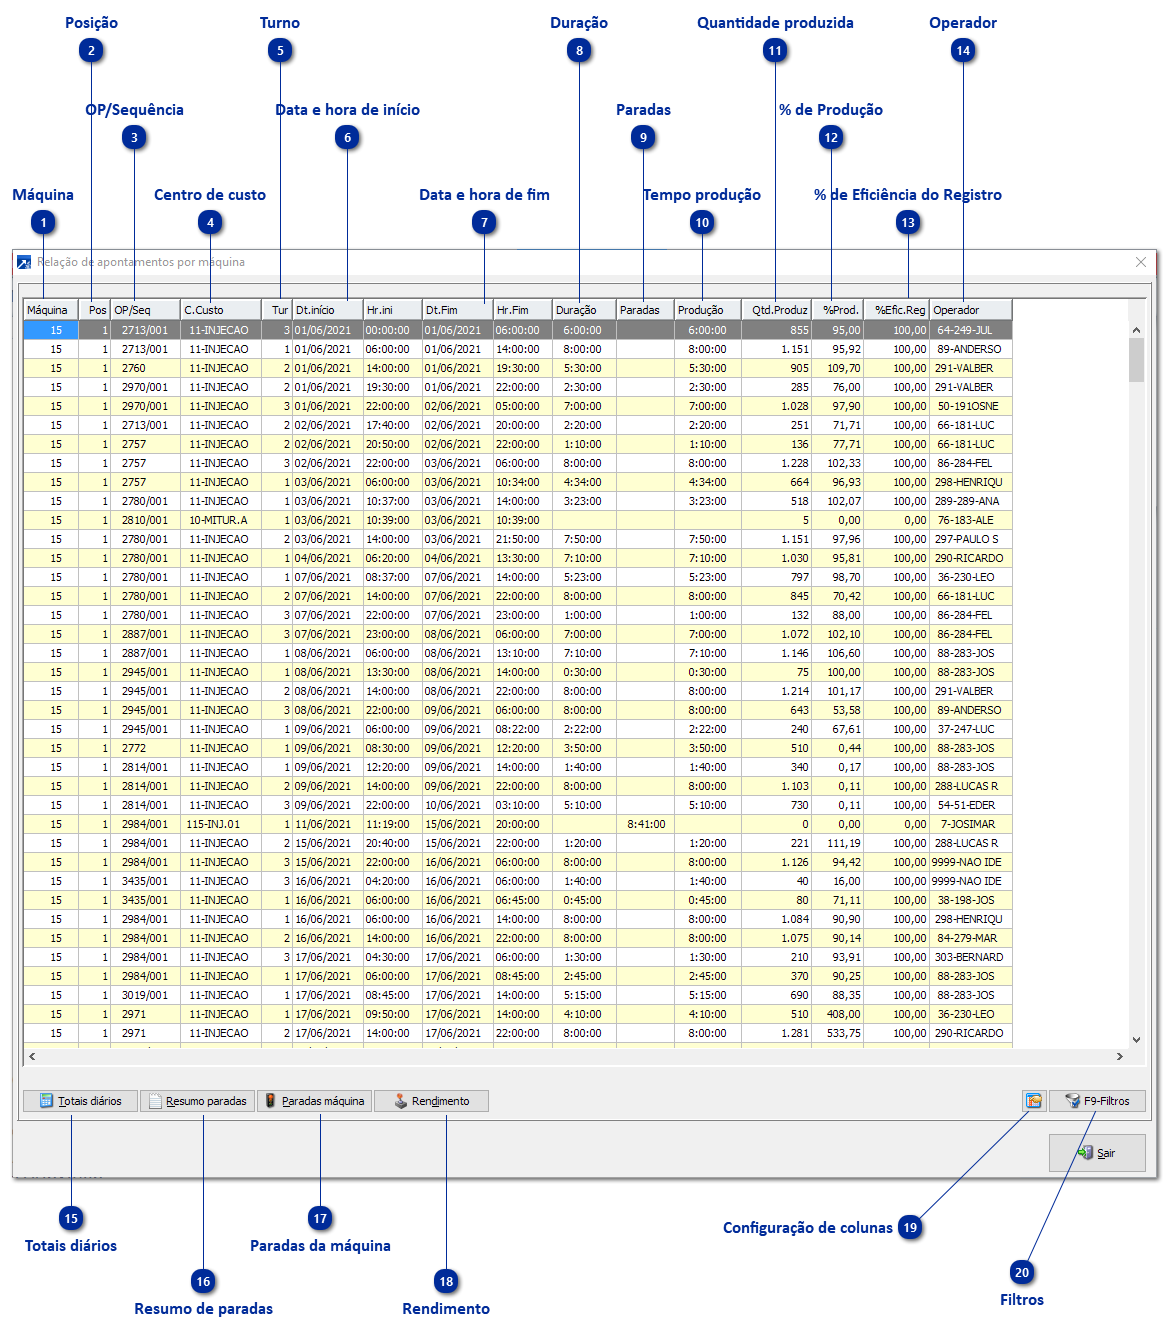Sort by Máquina column header

pos(51,310)
